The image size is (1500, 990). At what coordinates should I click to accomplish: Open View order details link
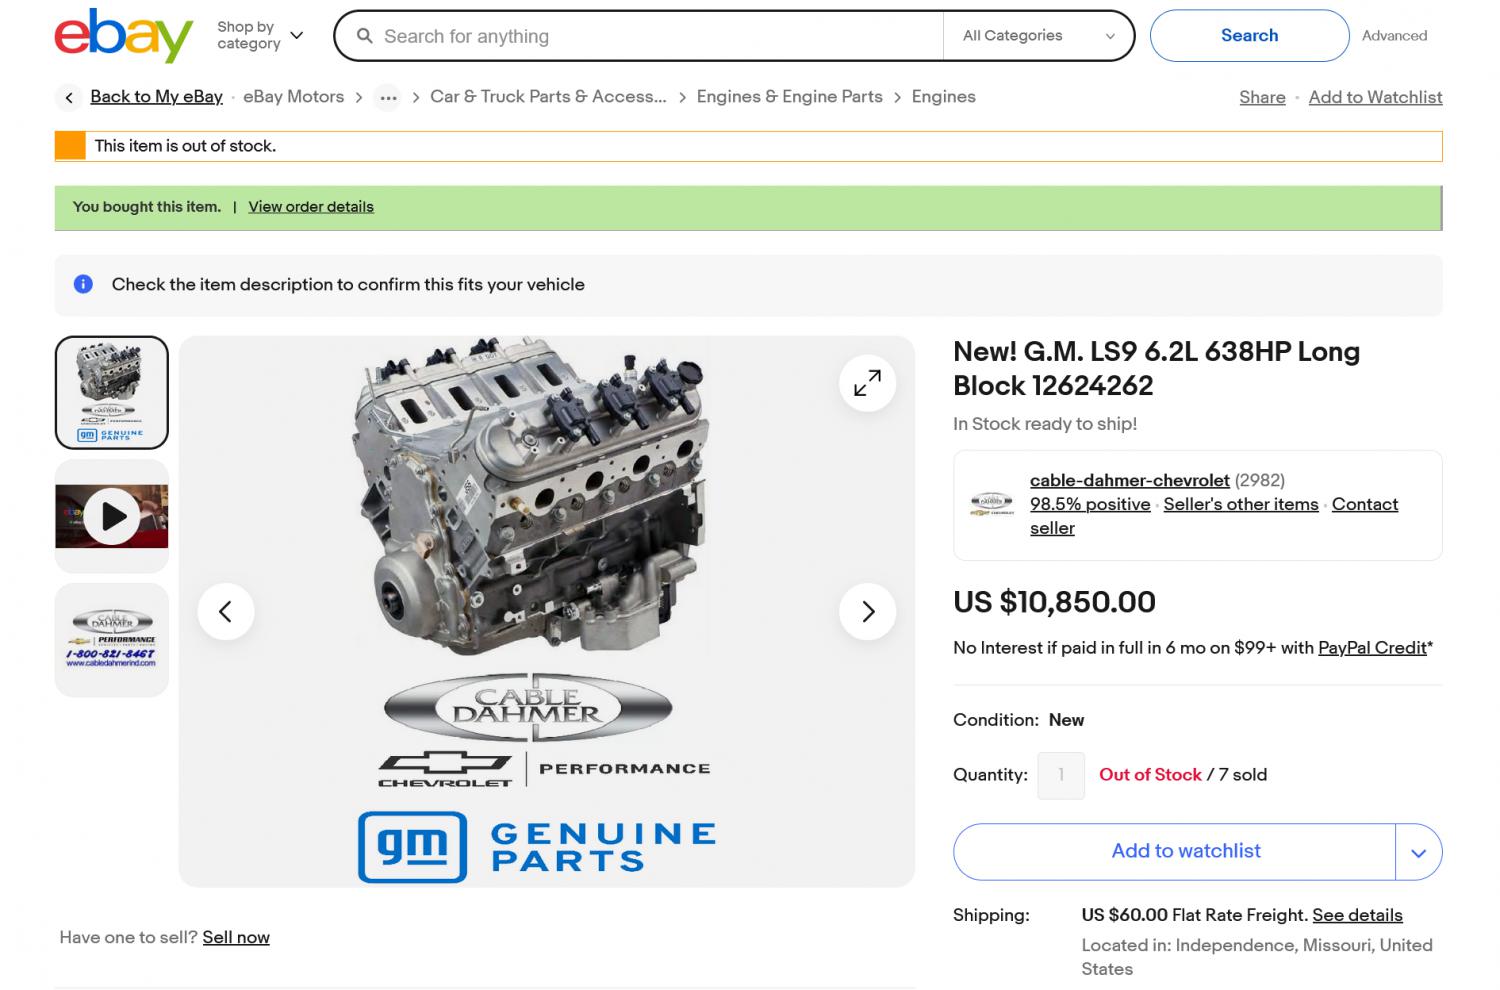(311, 207)
